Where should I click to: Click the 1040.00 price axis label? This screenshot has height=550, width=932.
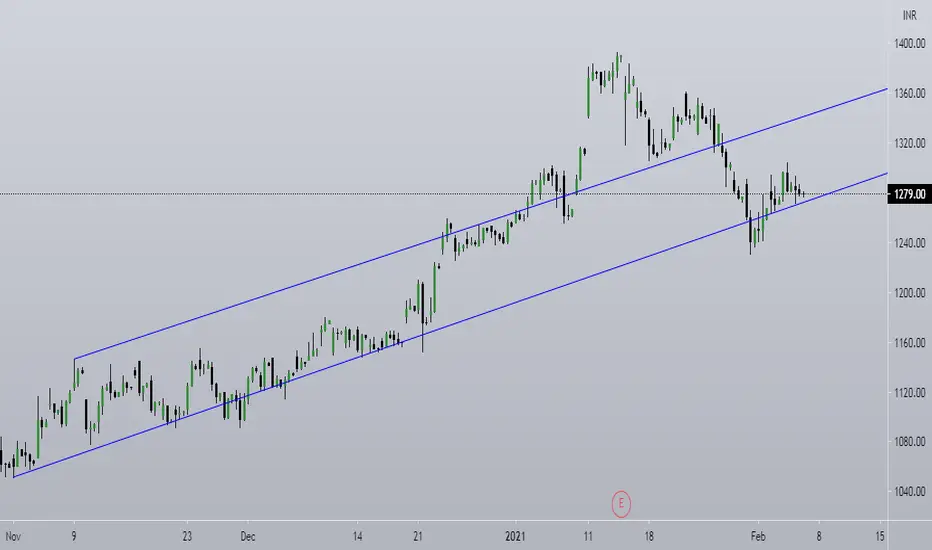(909, 492)
